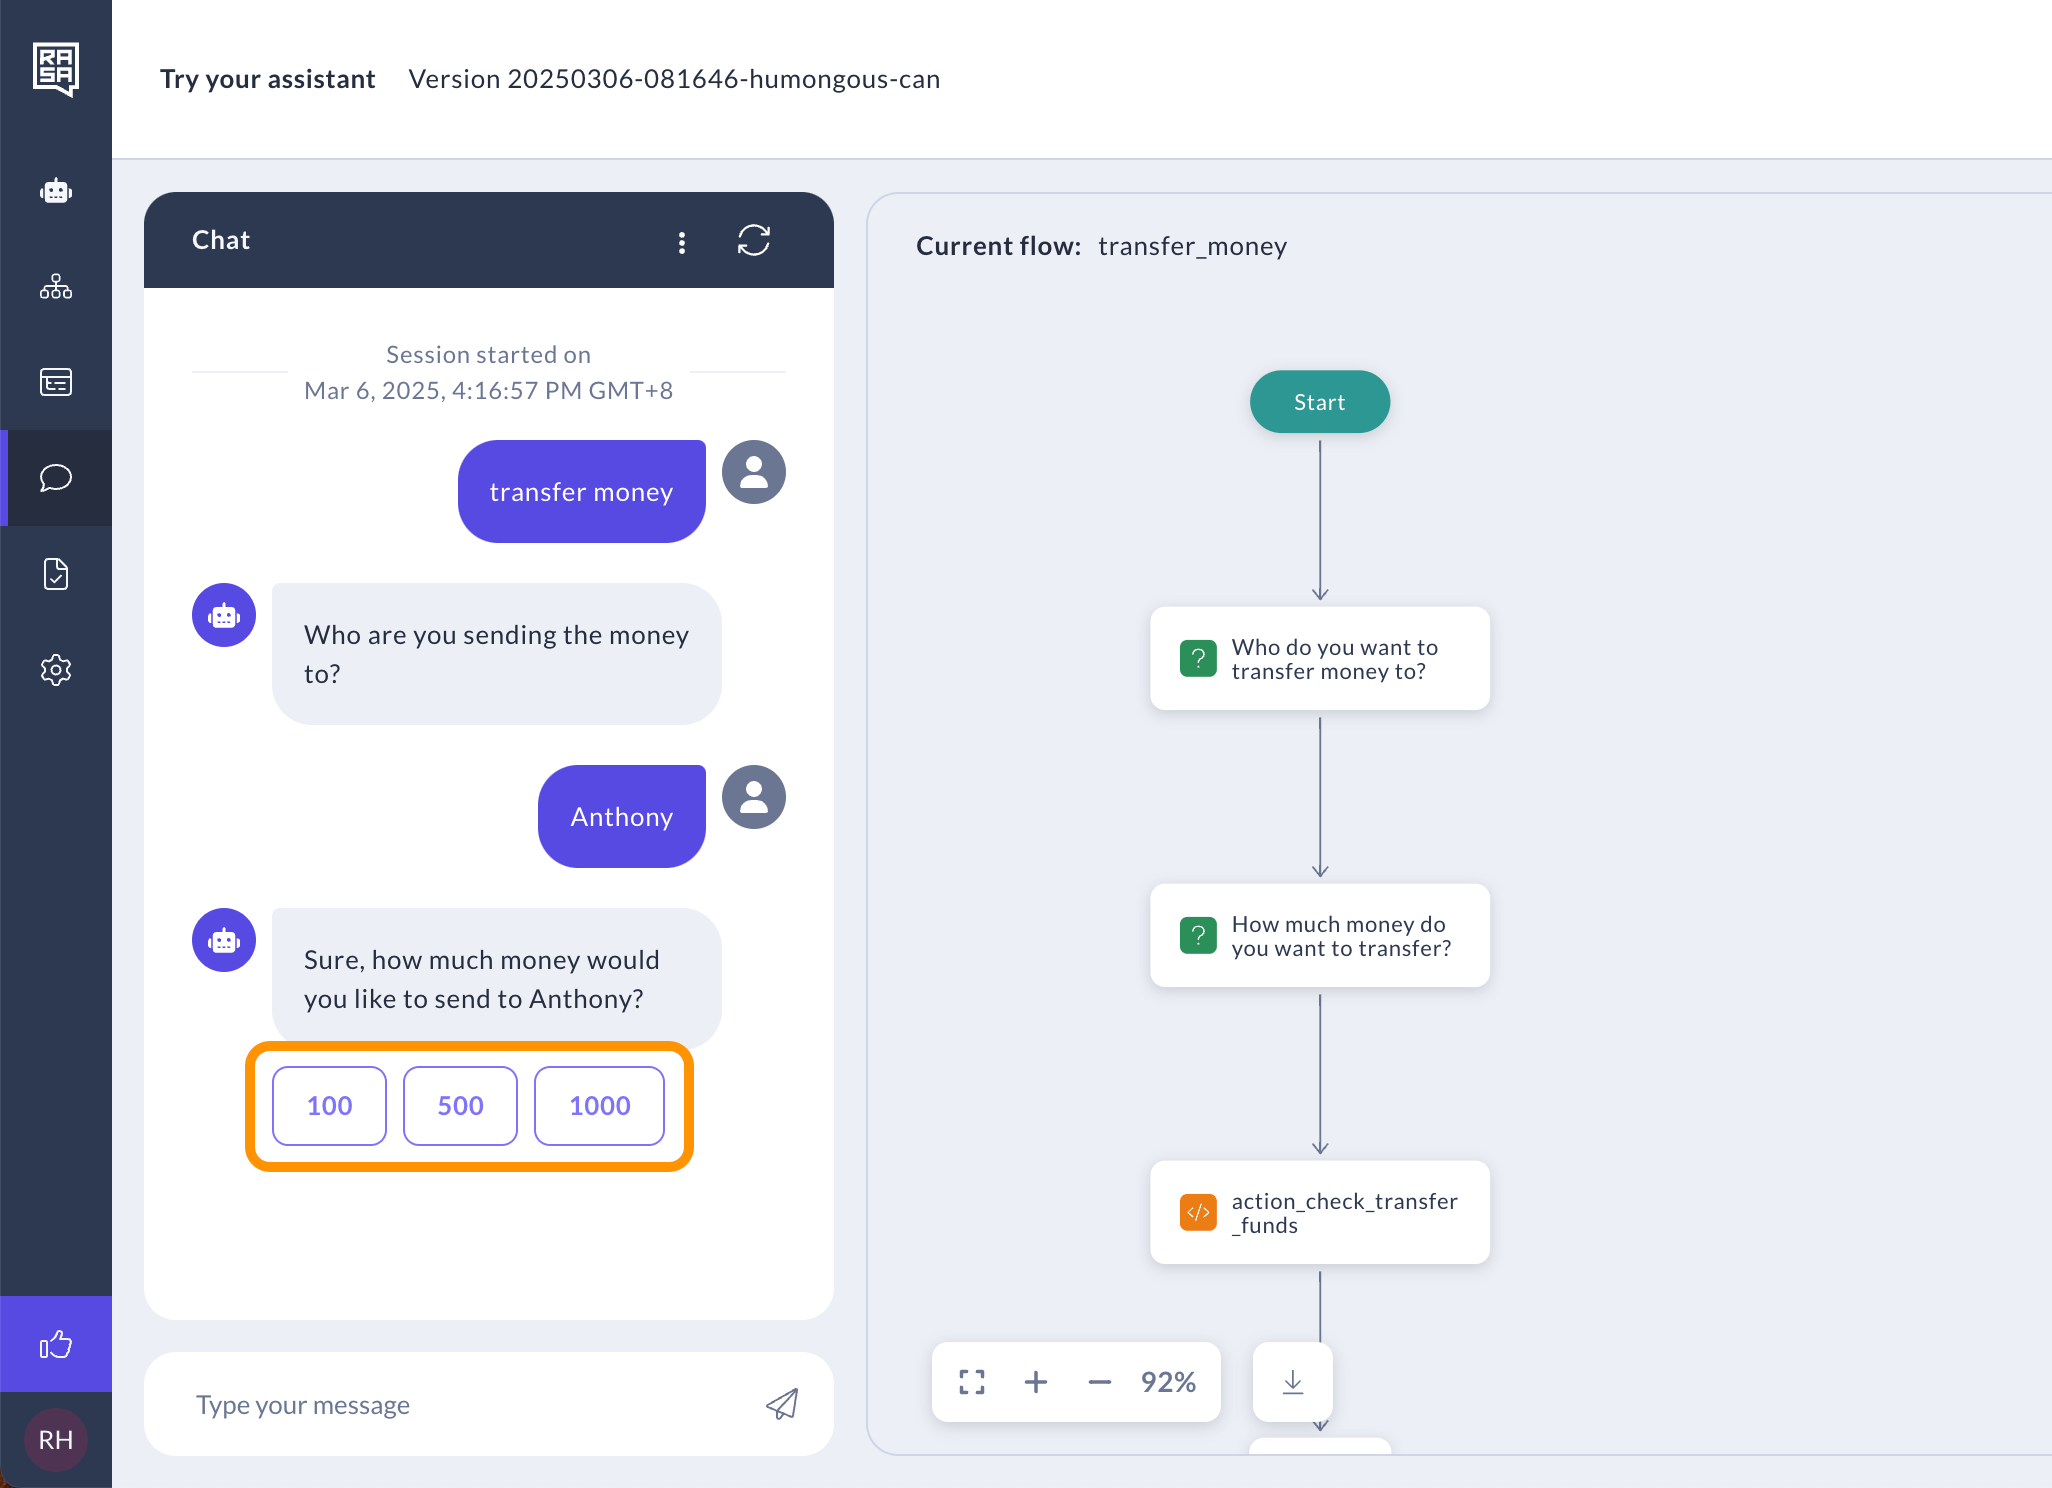Zoom in on the flow with the plus

point(1036,1382)
